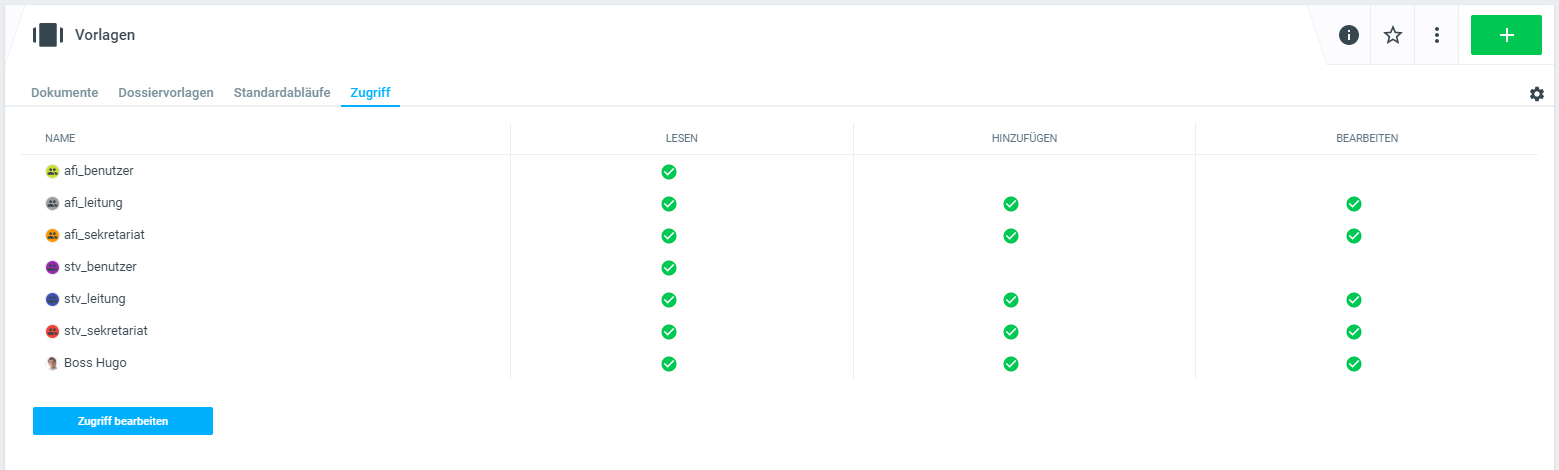Switch to the Dossiervorlagen tab
1559x470 pixels.
[166, 93]
